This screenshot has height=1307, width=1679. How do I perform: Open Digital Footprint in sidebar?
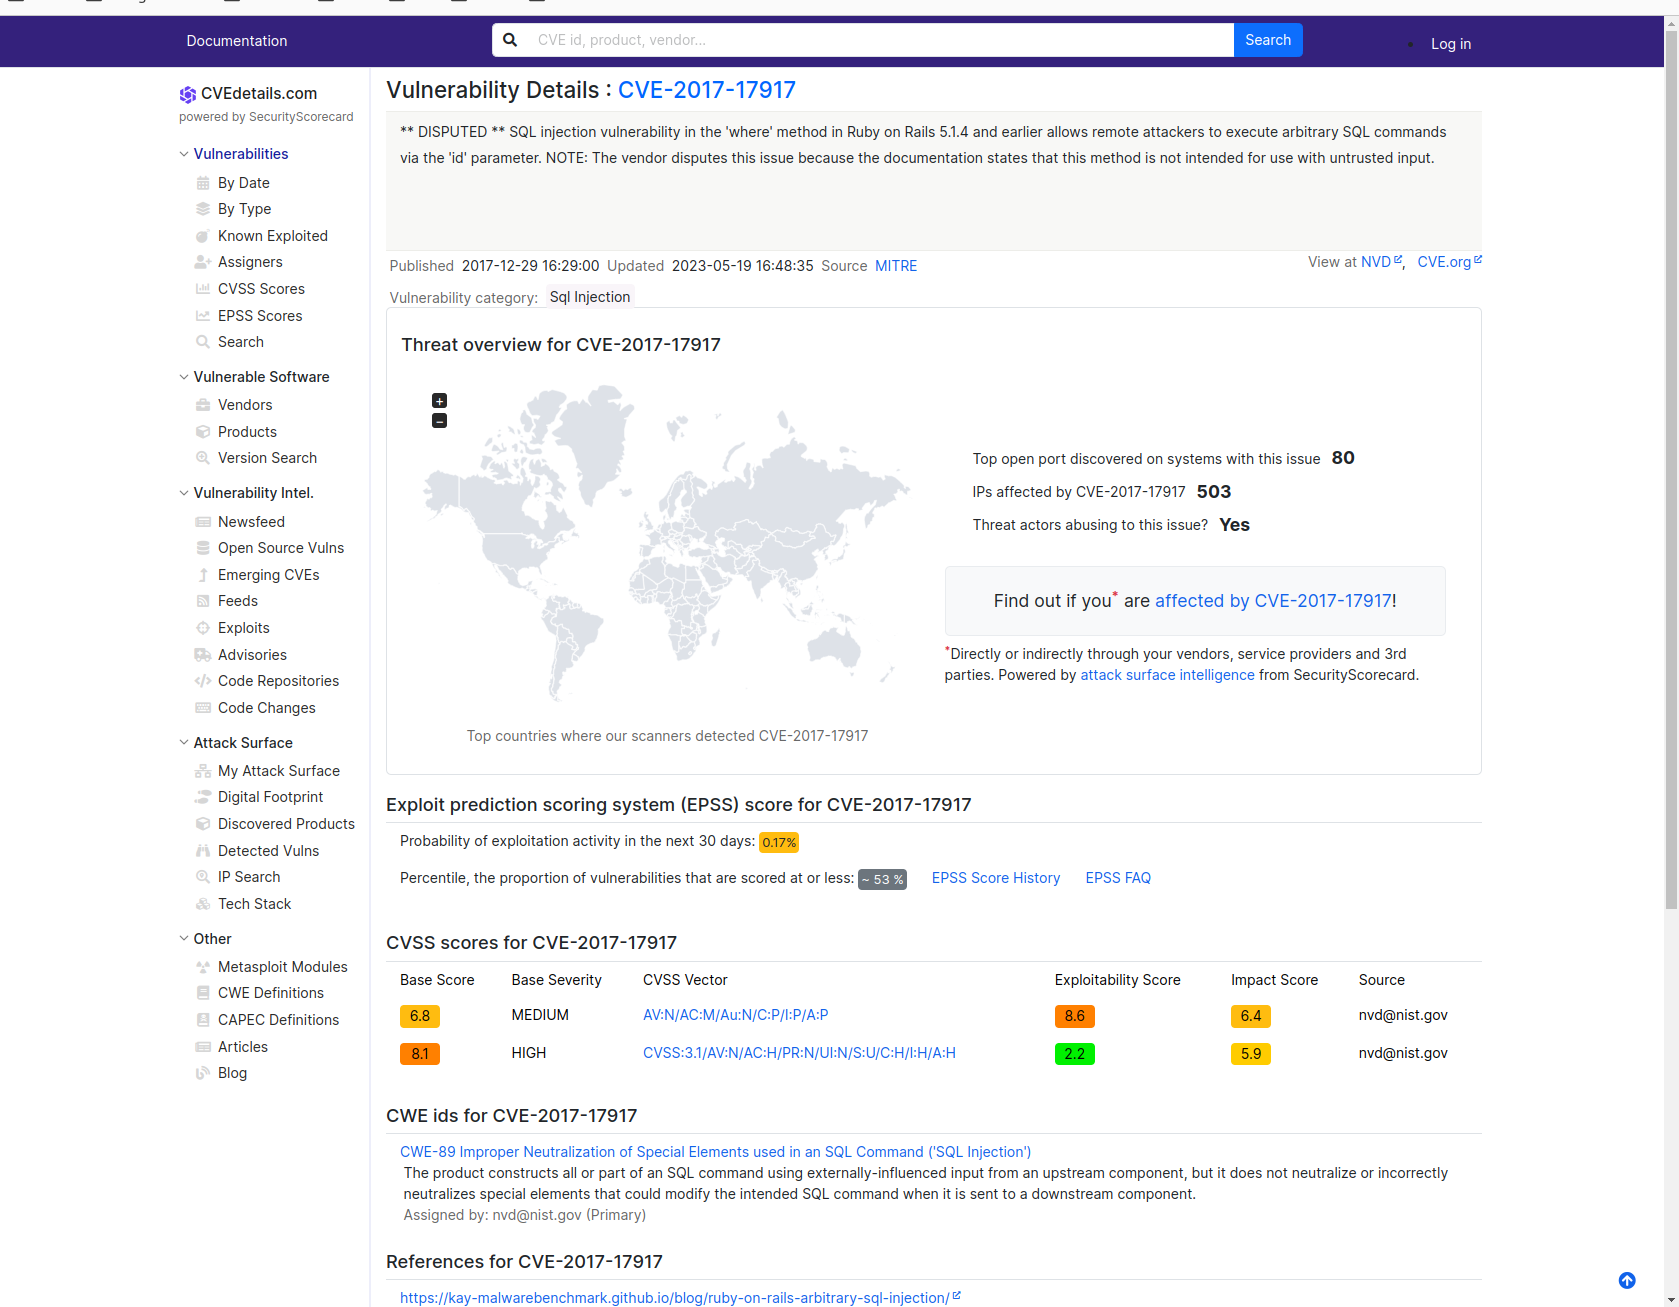point(270,797)
